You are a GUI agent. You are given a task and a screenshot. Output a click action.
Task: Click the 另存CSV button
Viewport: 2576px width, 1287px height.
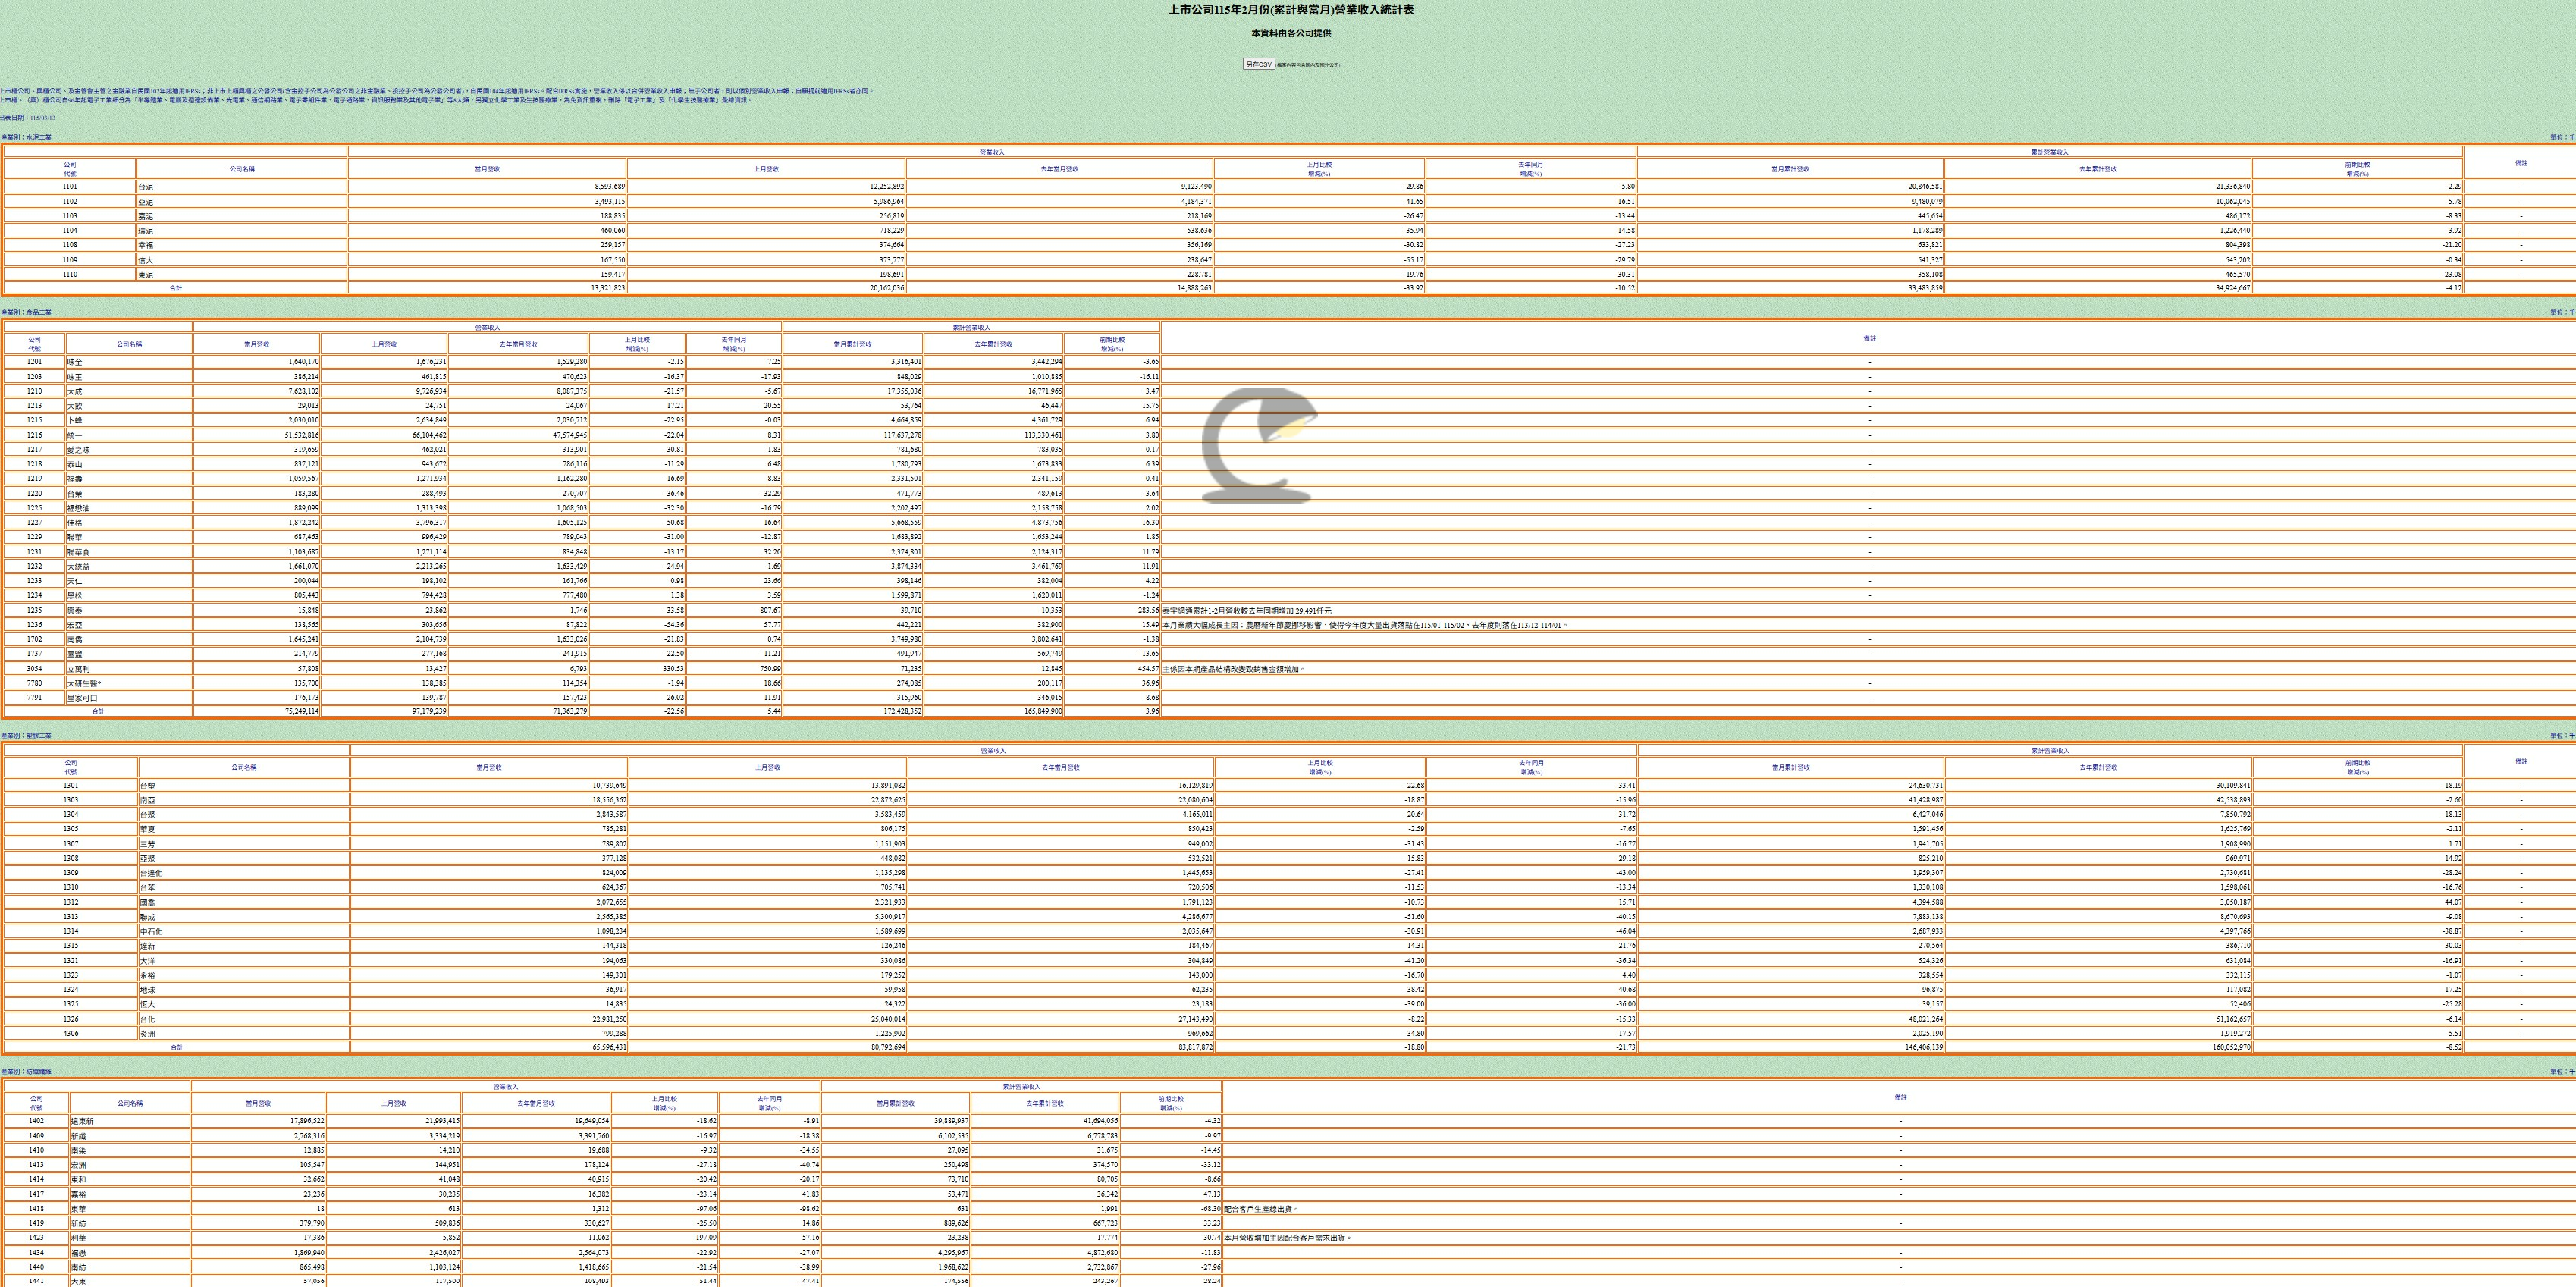[1258, 64]
